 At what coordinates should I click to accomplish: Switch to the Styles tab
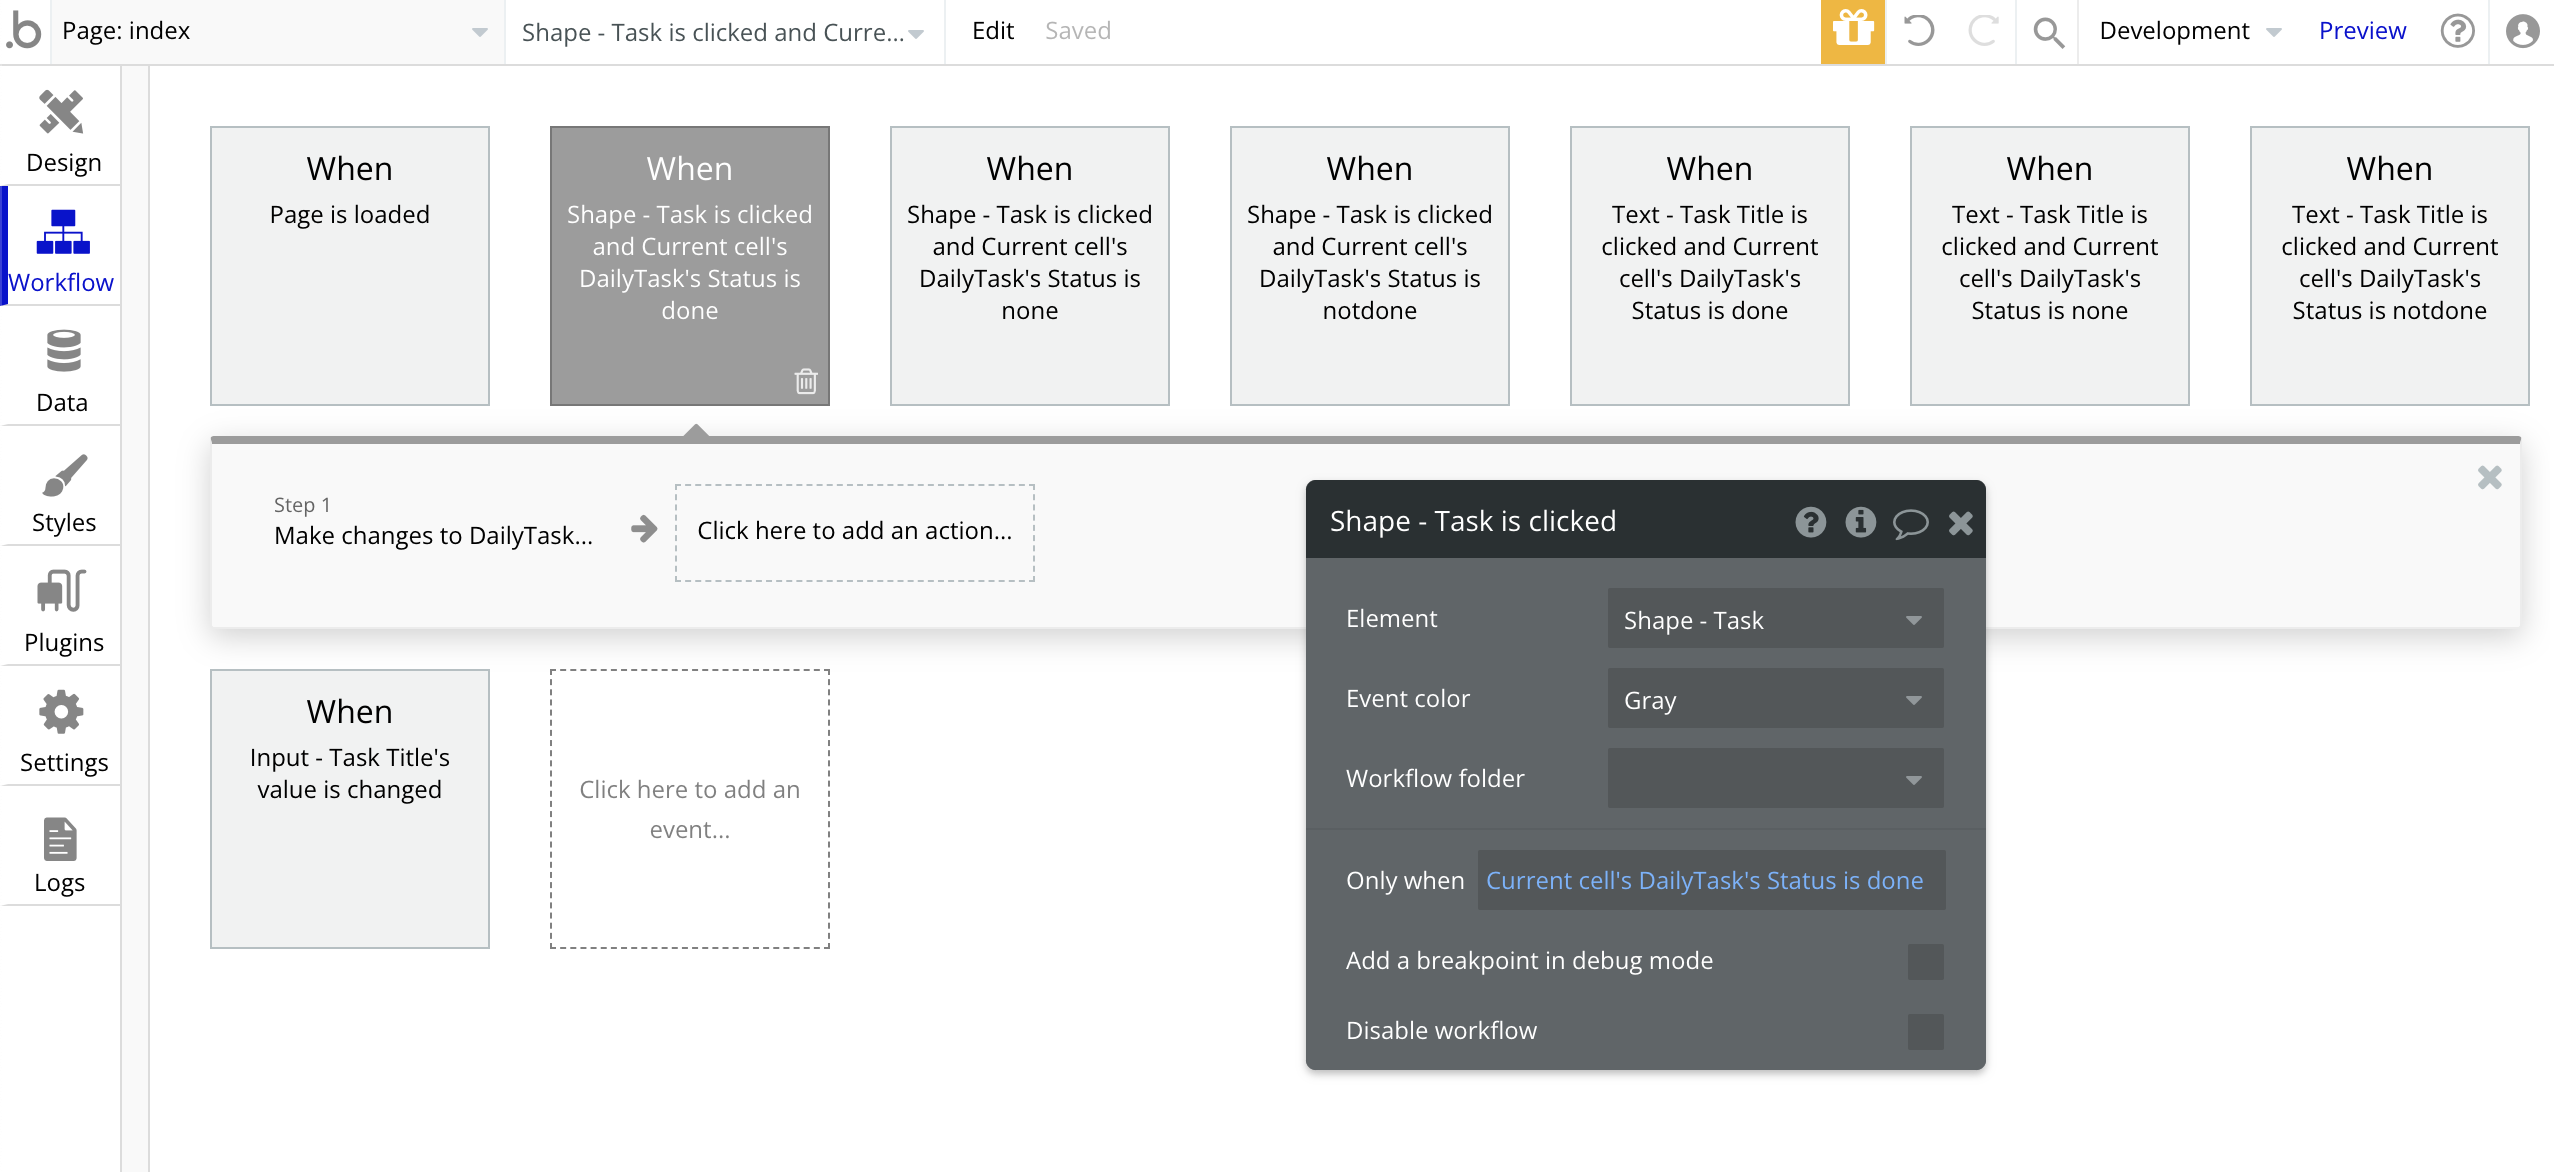coord(62,493)
